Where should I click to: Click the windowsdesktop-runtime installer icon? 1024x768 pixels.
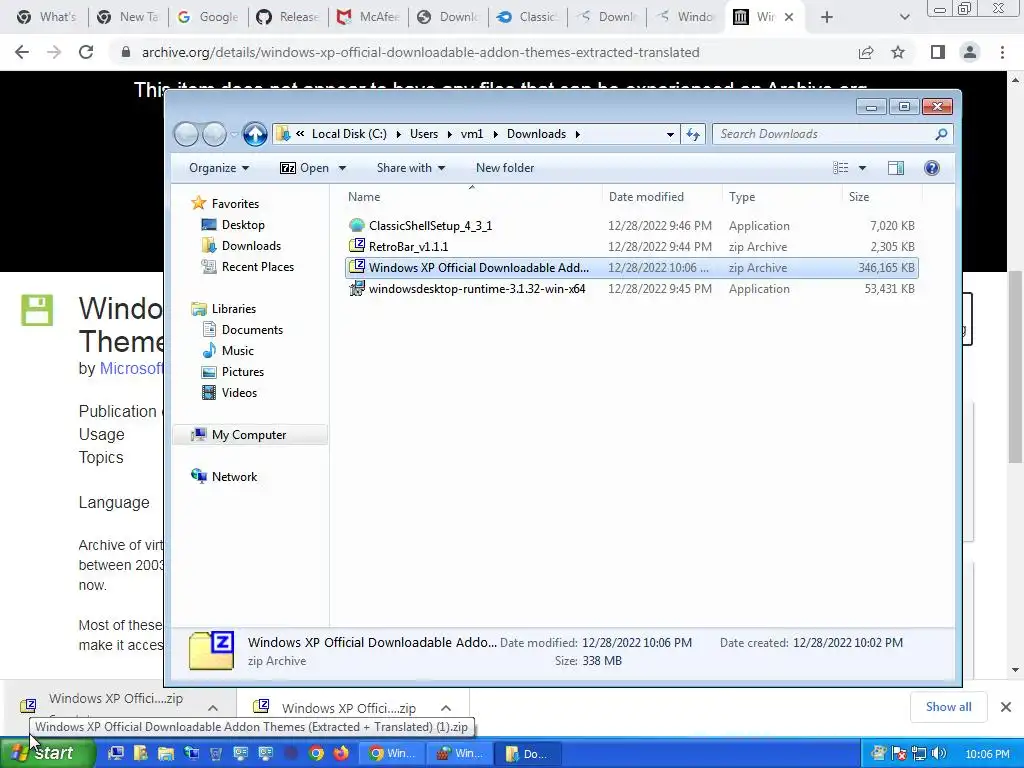pos(357,289)
